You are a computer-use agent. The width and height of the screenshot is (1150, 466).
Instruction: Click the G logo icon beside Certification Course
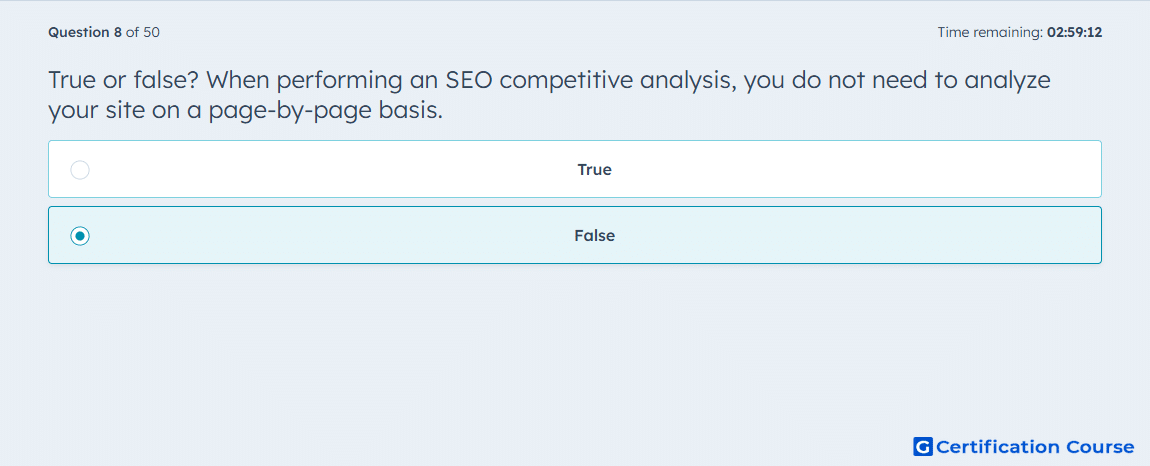coord(923,446)
